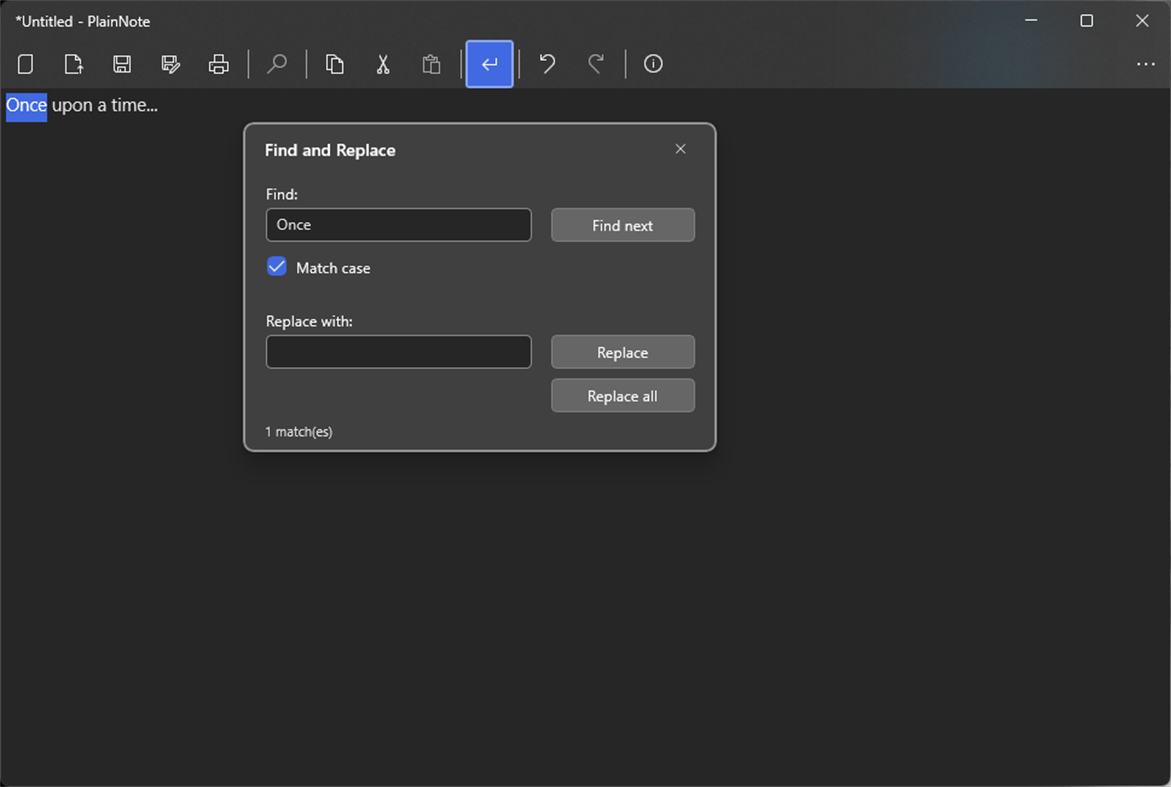Undo the last edit
This screenshot has height=787, width=1171.
click(546, 64)
